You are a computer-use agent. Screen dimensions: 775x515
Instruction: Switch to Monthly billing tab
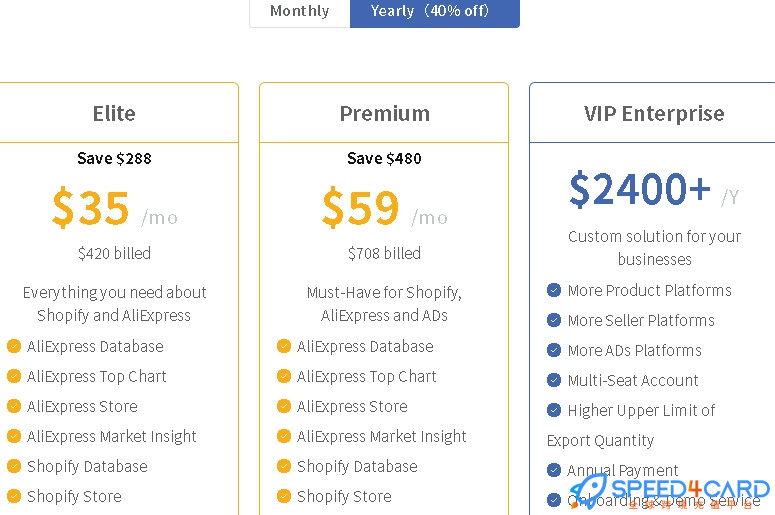[x=300, y=11]
